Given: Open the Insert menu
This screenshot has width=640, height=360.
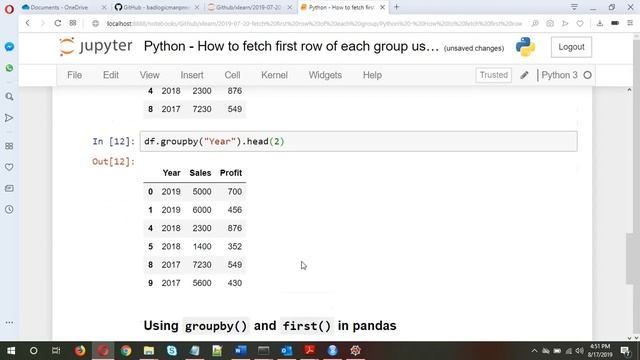Looking at the screenshot, I should (192, 75).
